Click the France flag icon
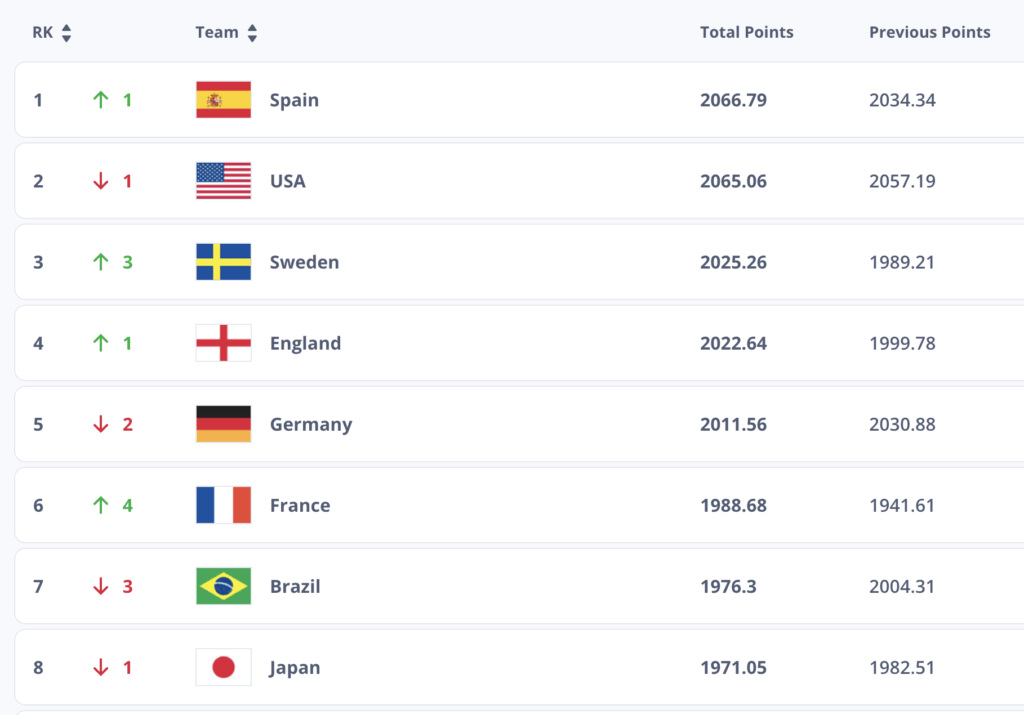Viewport: 1024px width, 715px height. click(223, 505)
